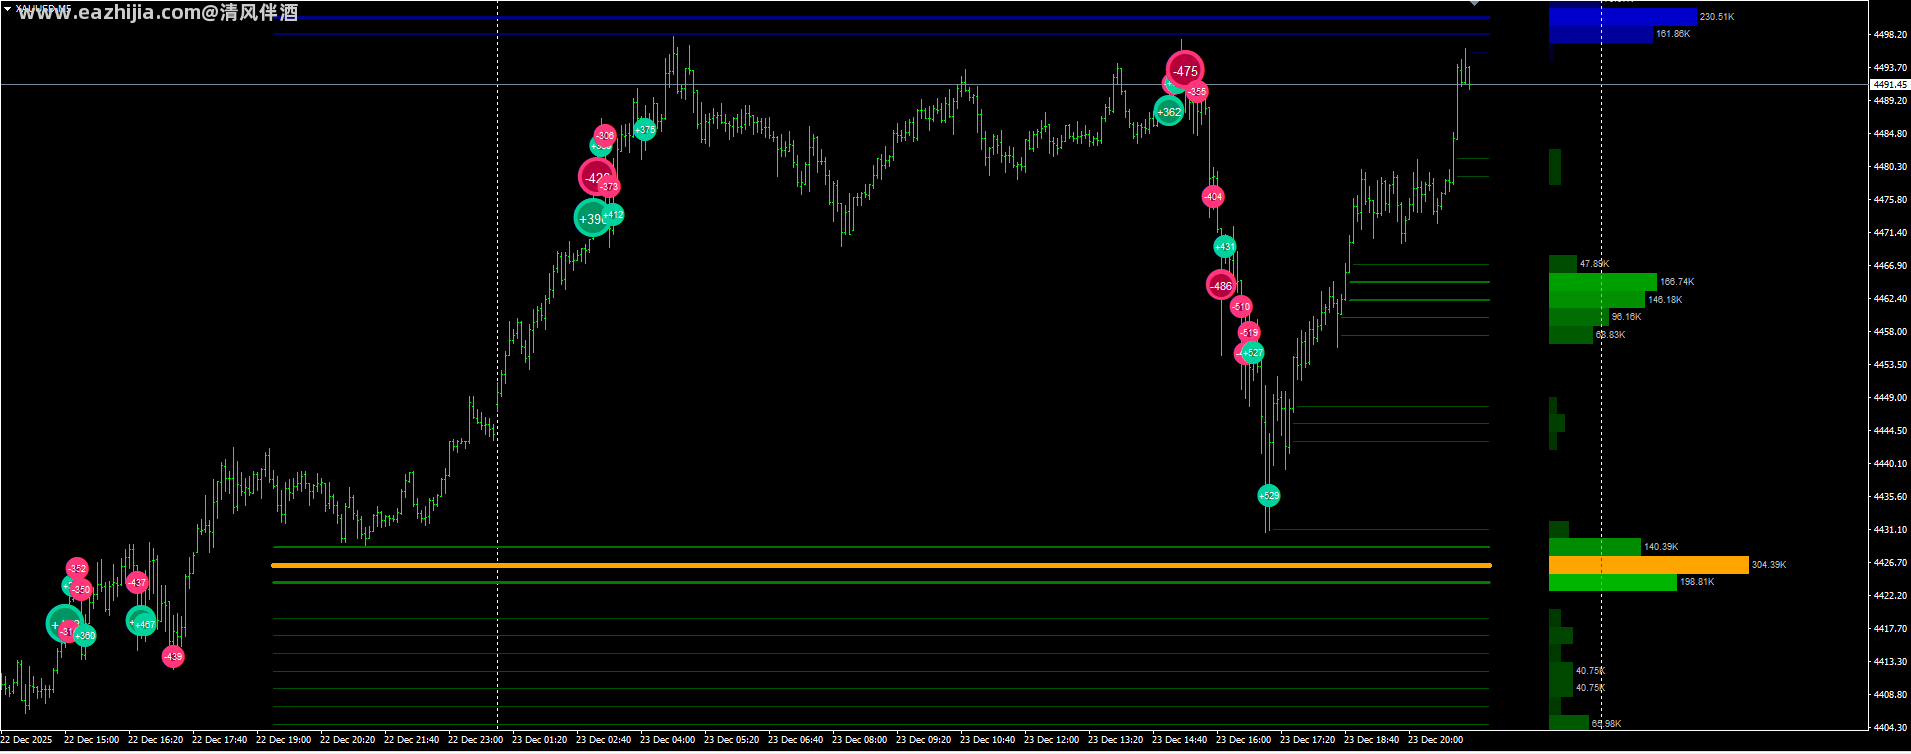Select the -519 red bubble

click(x=1249, y=333)
